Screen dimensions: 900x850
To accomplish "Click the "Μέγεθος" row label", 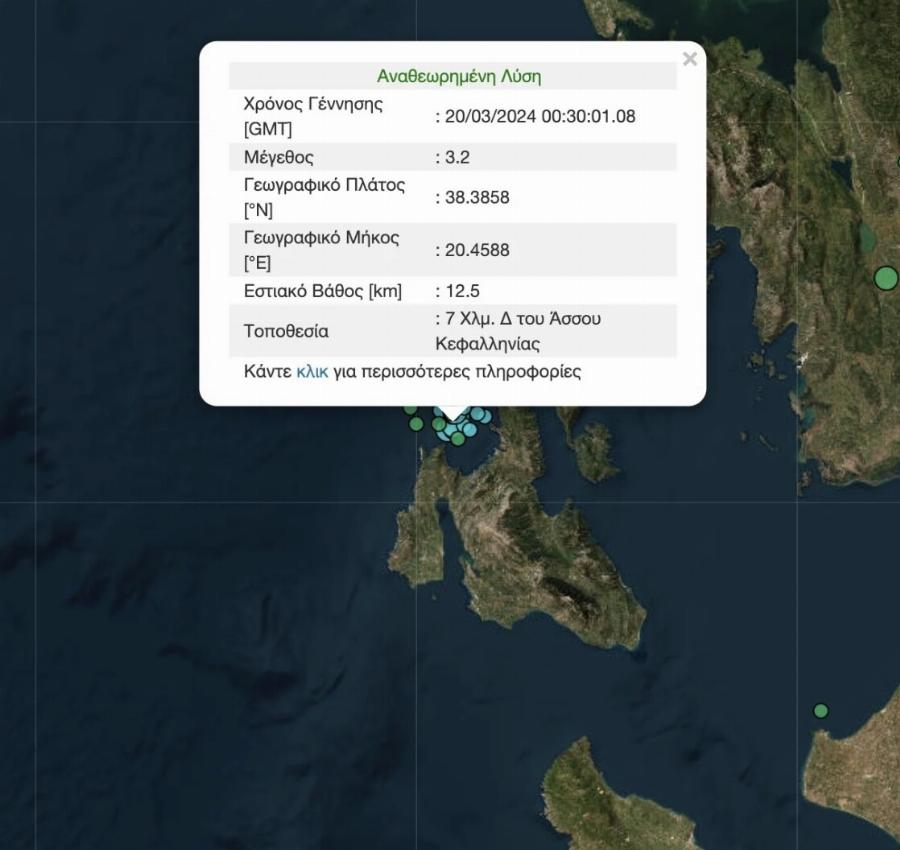I will (x=278, y=157).
